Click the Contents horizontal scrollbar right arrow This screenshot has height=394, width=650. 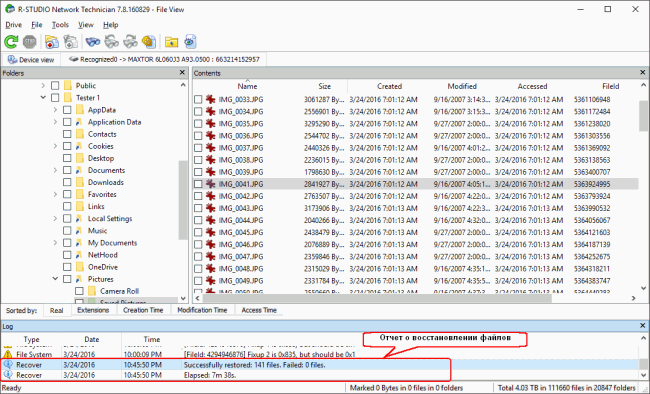click(633, 298)
